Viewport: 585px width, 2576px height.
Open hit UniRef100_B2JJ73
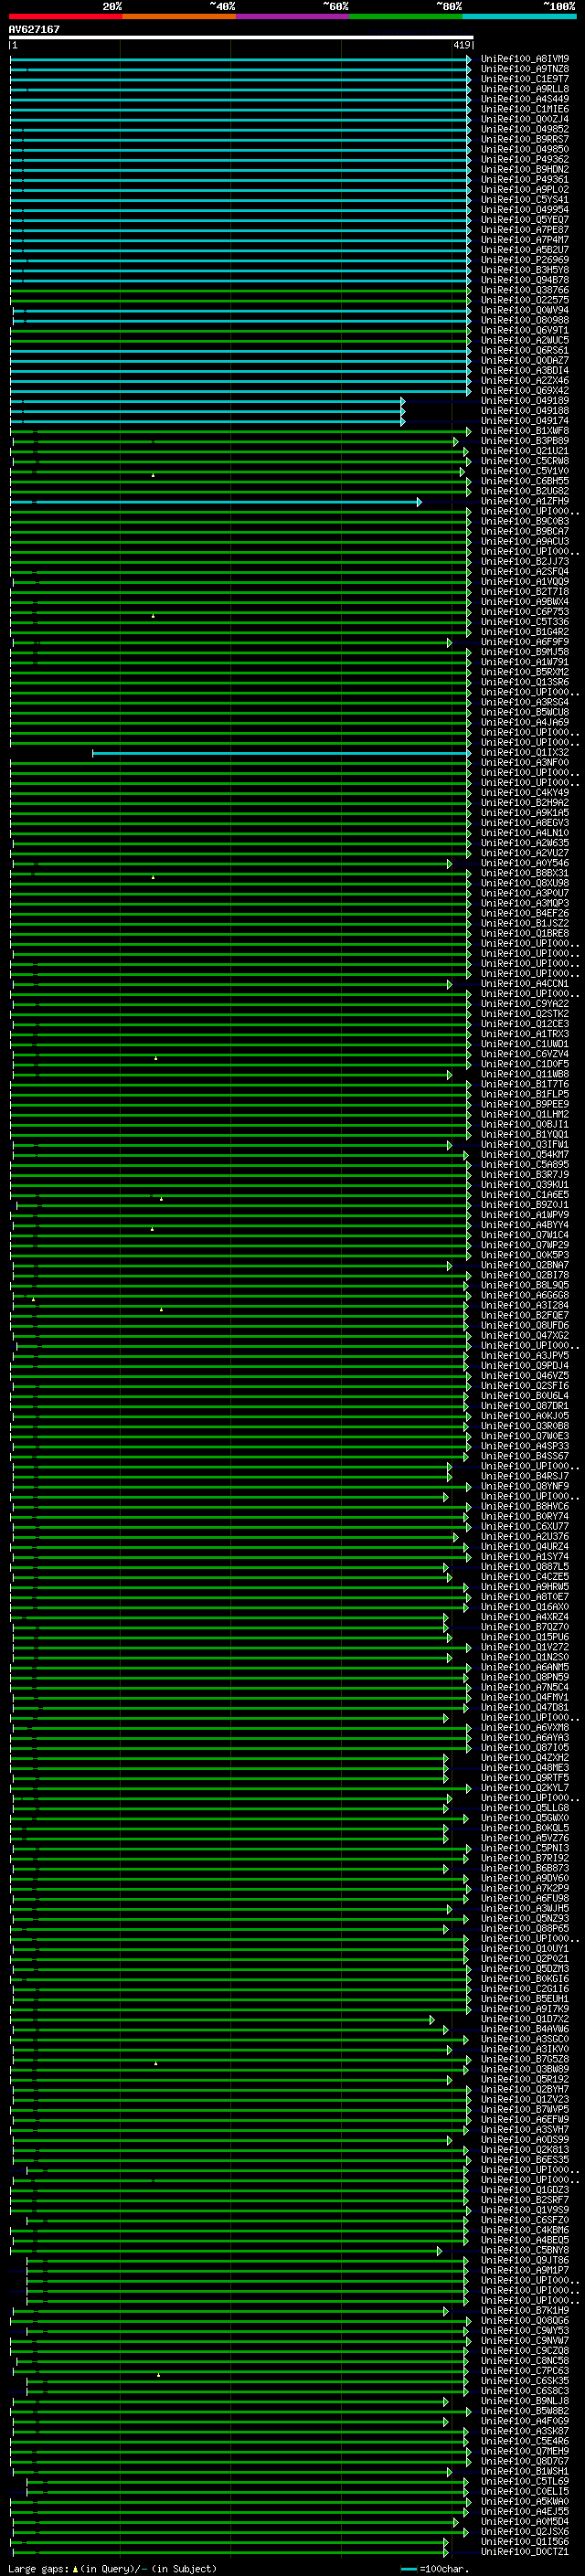[525, 561]
